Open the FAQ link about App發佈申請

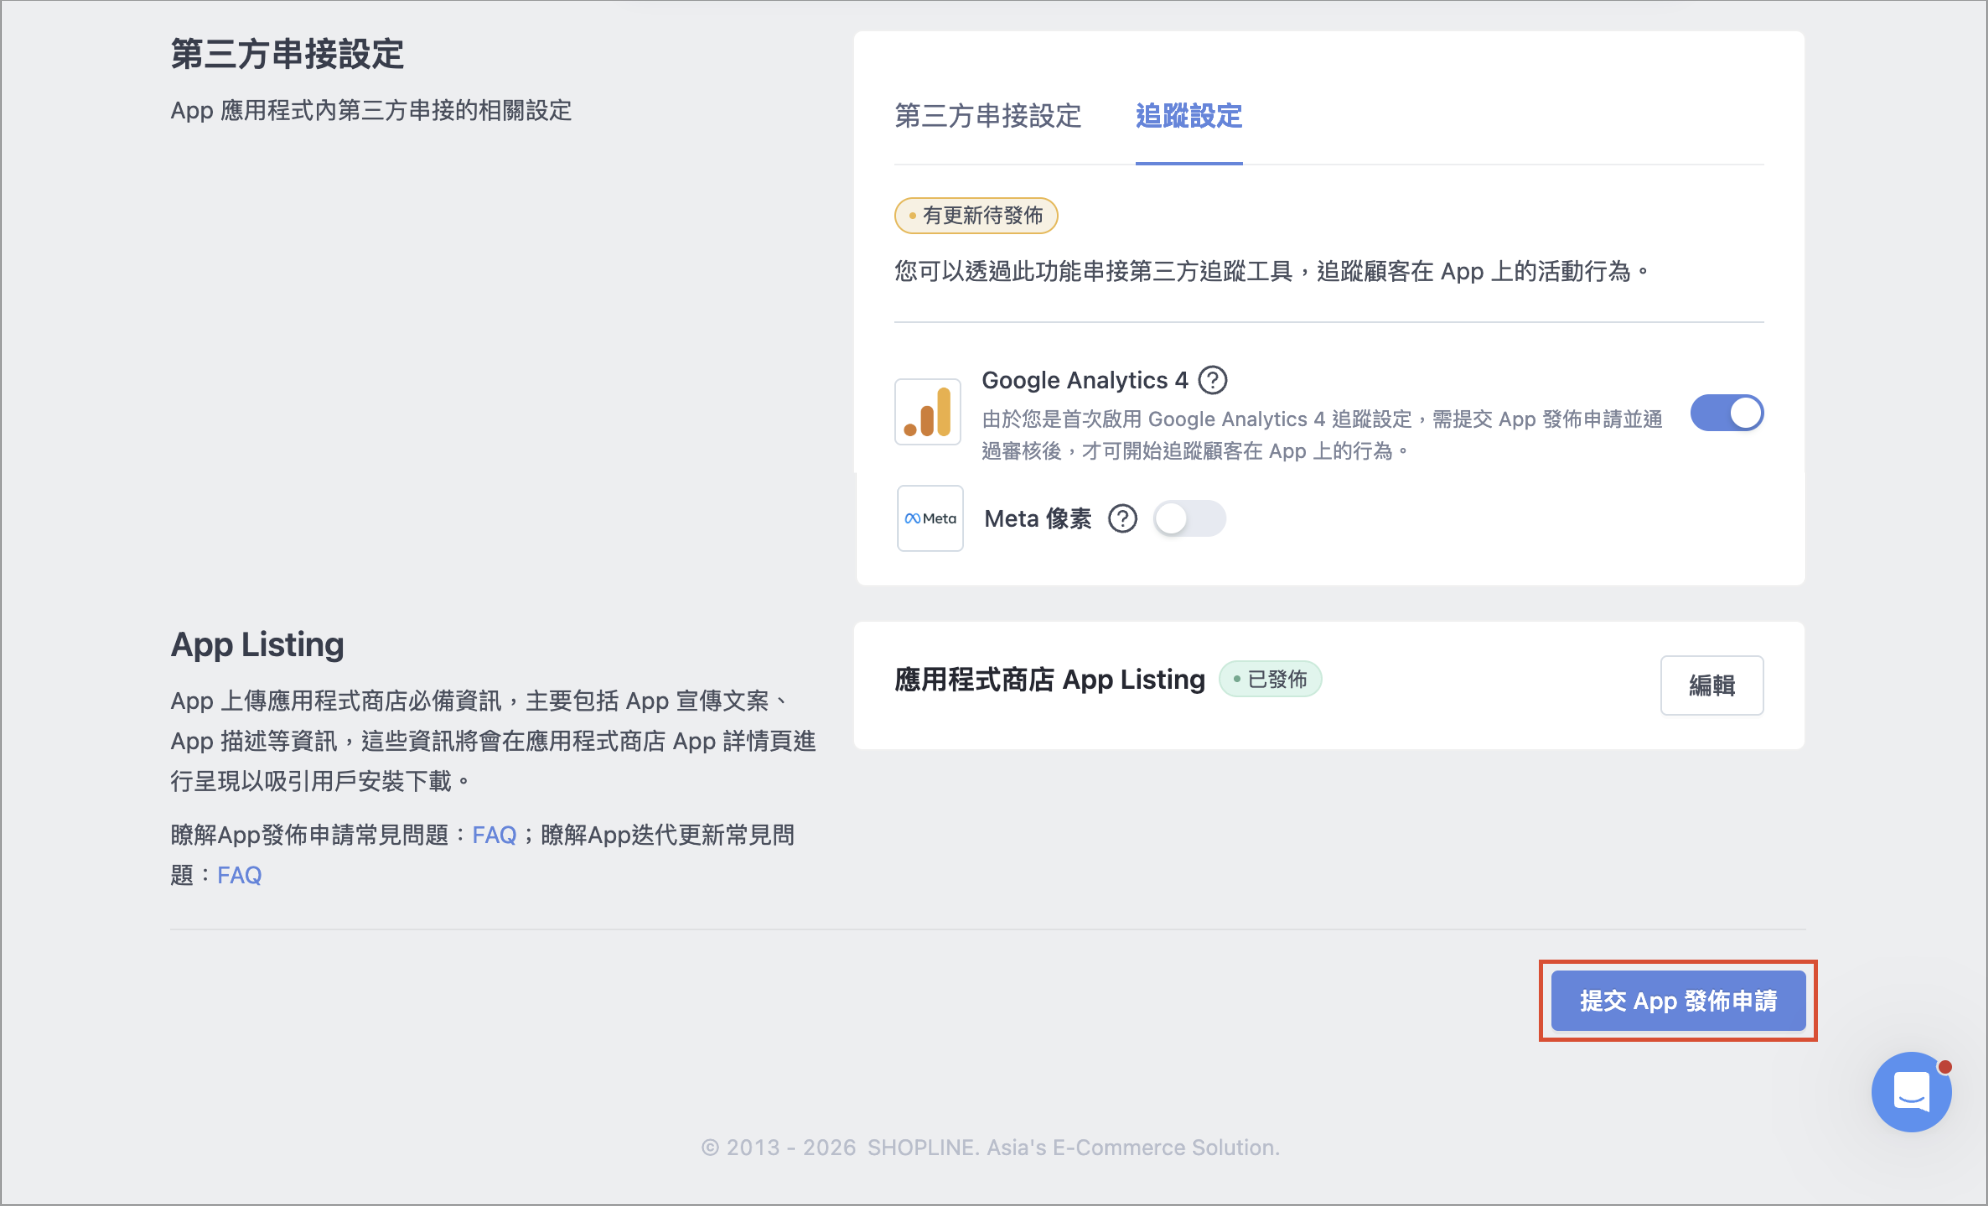point(494,835)
